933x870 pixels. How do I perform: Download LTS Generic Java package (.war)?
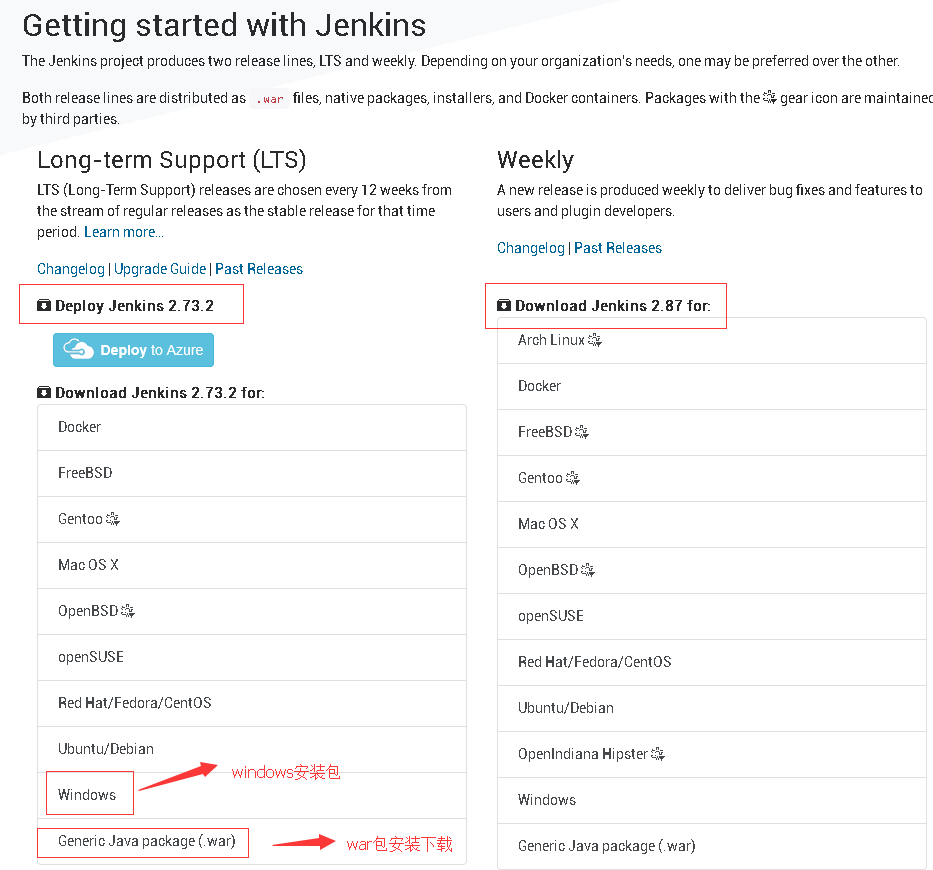[147, 841]
